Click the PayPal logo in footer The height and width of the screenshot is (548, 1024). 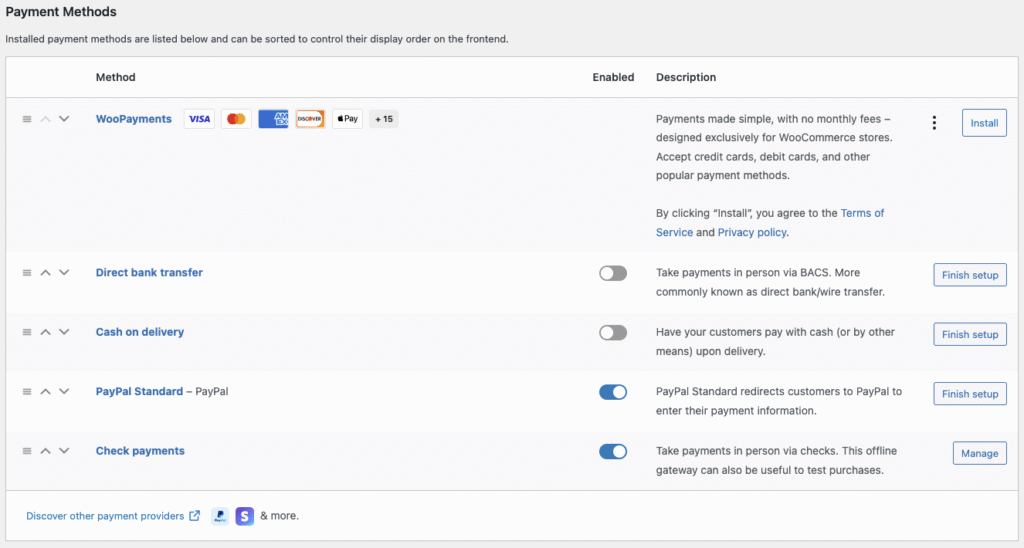220,516
